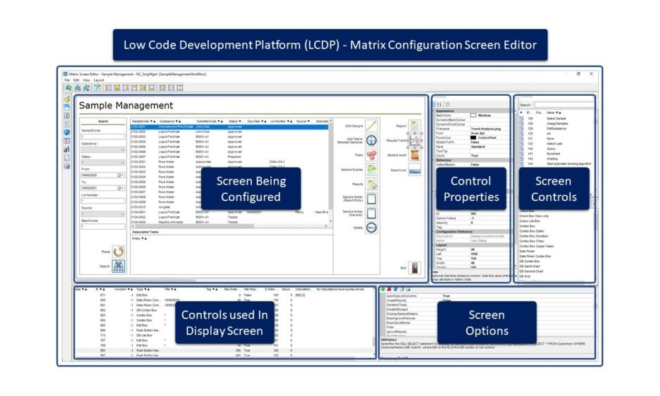Open the Status combo box in search panel
Image resolution: width=660 pixels, height=396 pixels.
pos(103,162)
